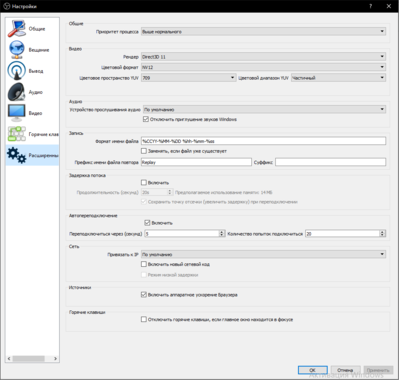The height and width of the screenshot is (380, 399).
Task: Open Цветовой формат NV12 dropdown
Action: tap(263, 67)
